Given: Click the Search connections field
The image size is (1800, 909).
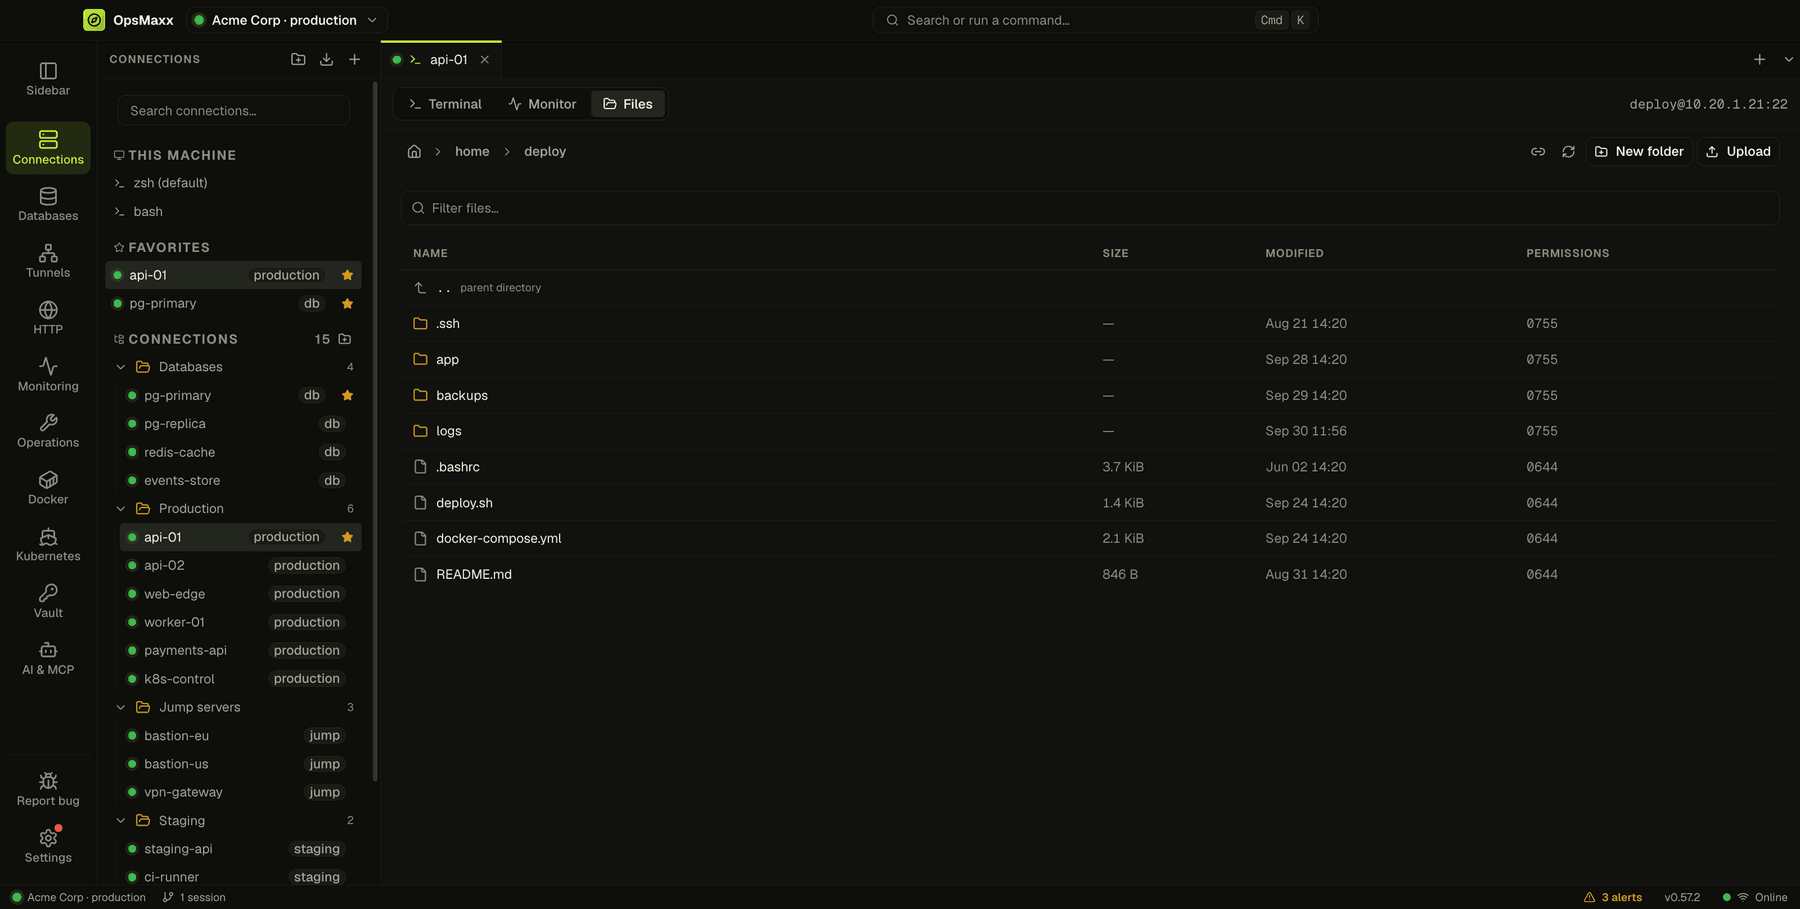Looking at the screenshot, I should coord(233,111).
